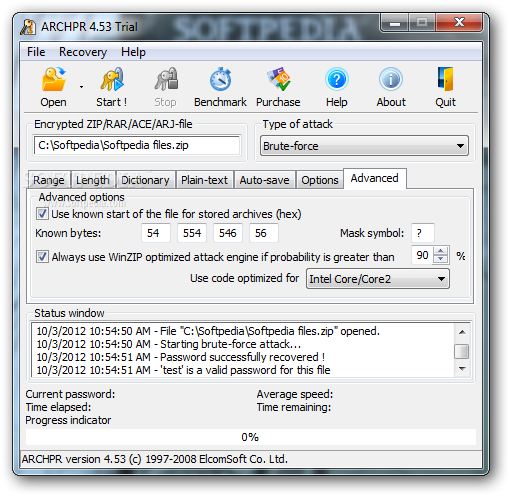Click the known byte field 56
510x496 pixels.
264,233
